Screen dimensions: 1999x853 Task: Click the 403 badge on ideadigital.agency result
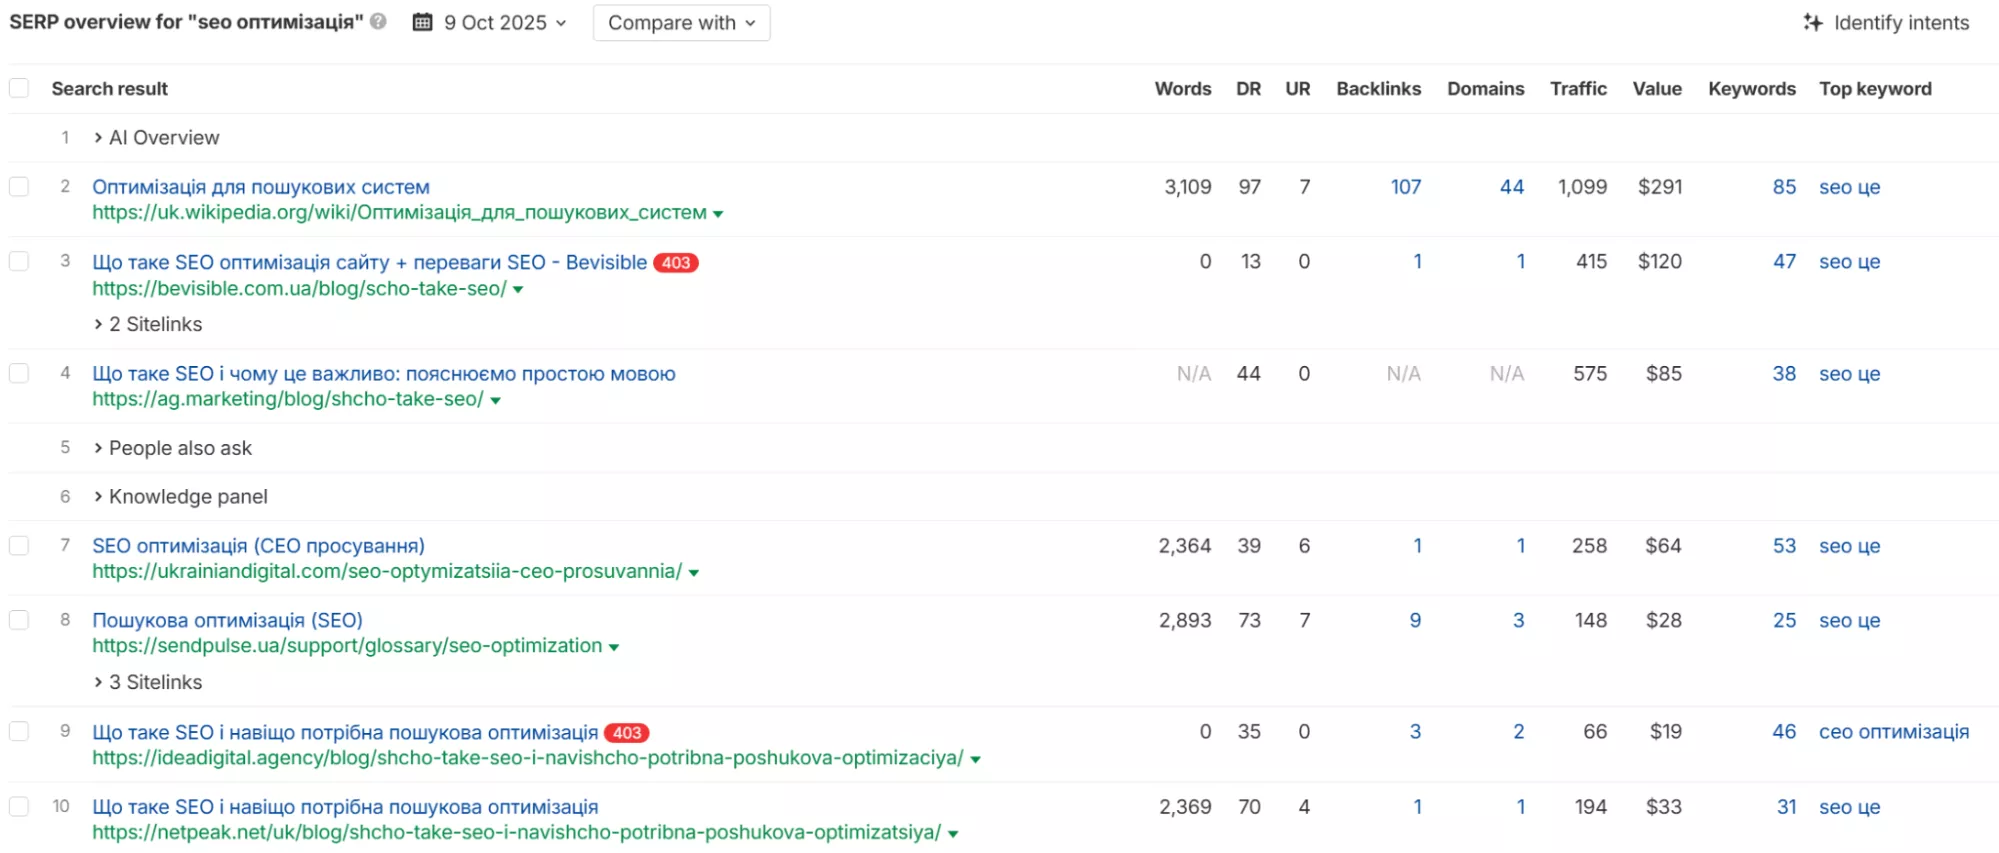click(x=627, y=733)
